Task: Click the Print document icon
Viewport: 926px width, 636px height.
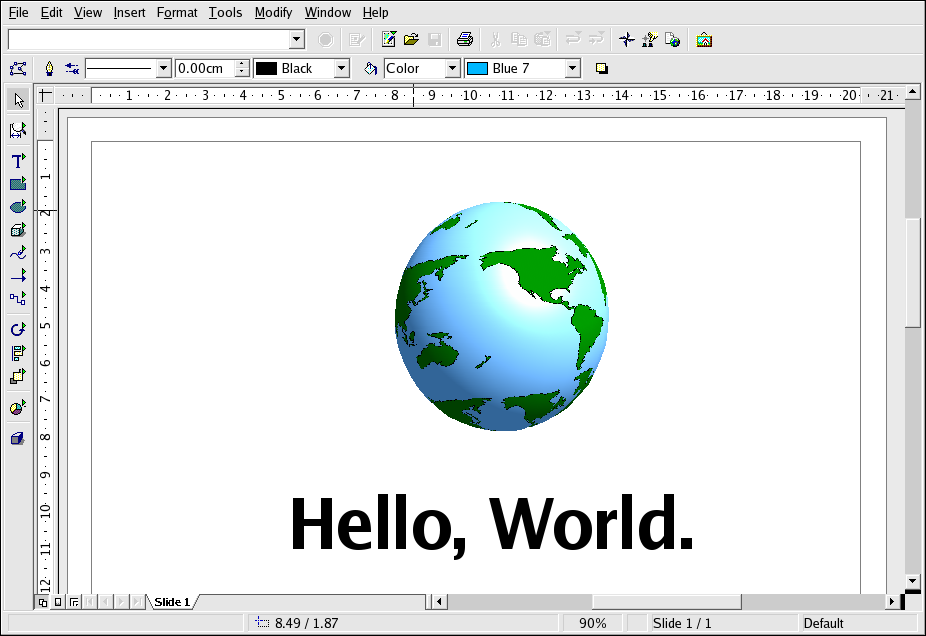Action: [x=465, y=40]
